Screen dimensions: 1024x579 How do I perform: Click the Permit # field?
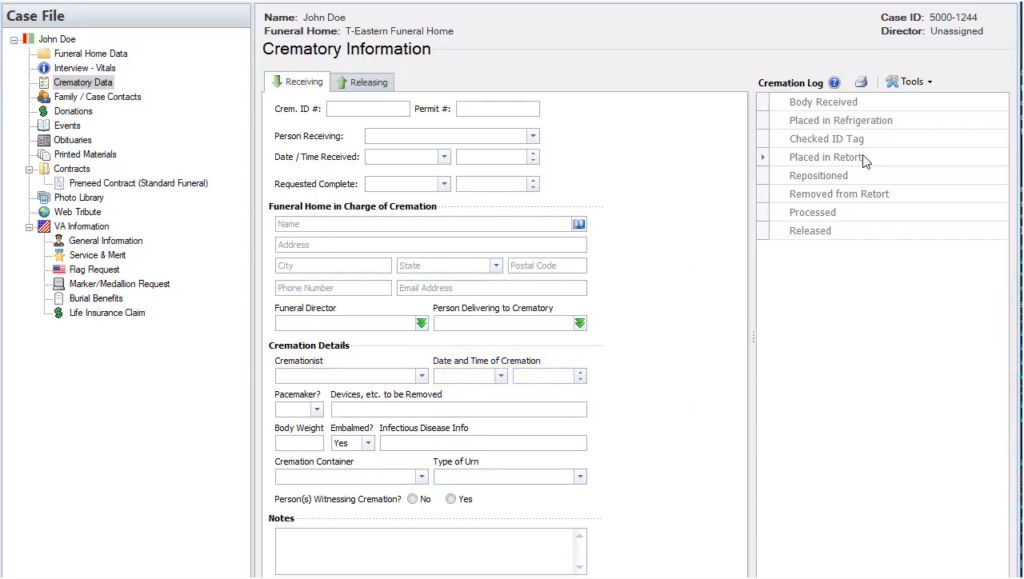[x=498, y=109]
